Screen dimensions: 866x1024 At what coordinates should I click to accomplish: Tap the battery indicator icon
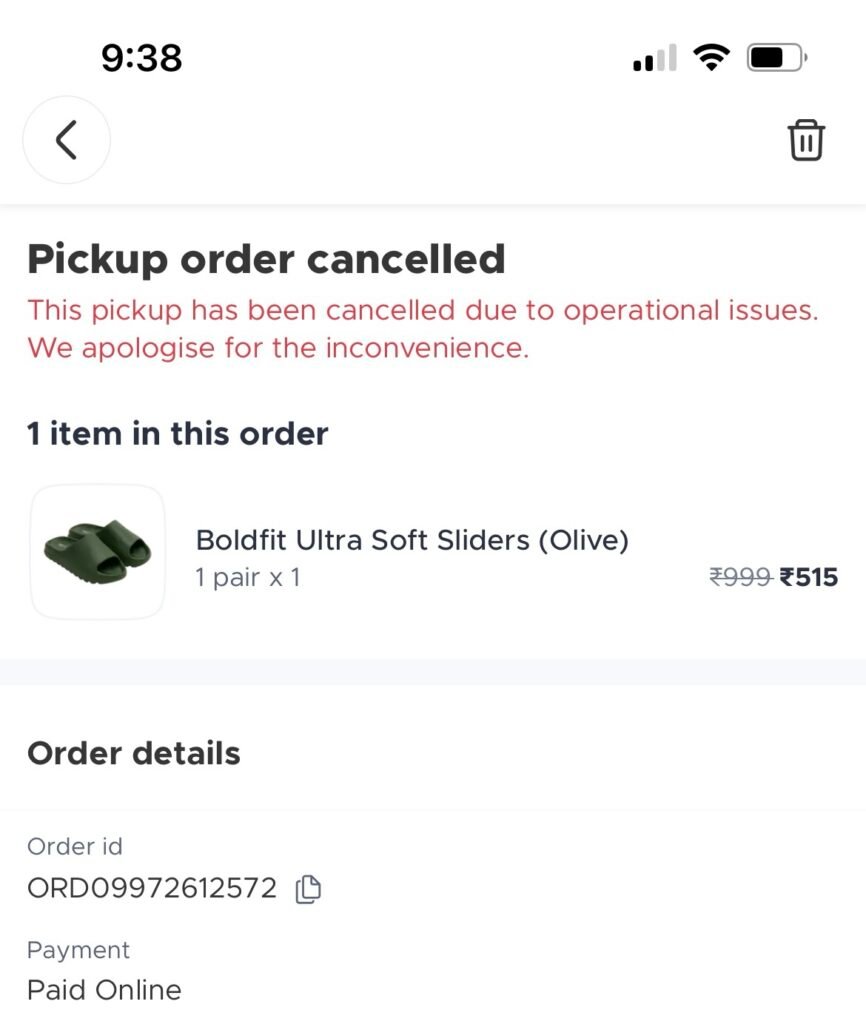click(776, 58)
